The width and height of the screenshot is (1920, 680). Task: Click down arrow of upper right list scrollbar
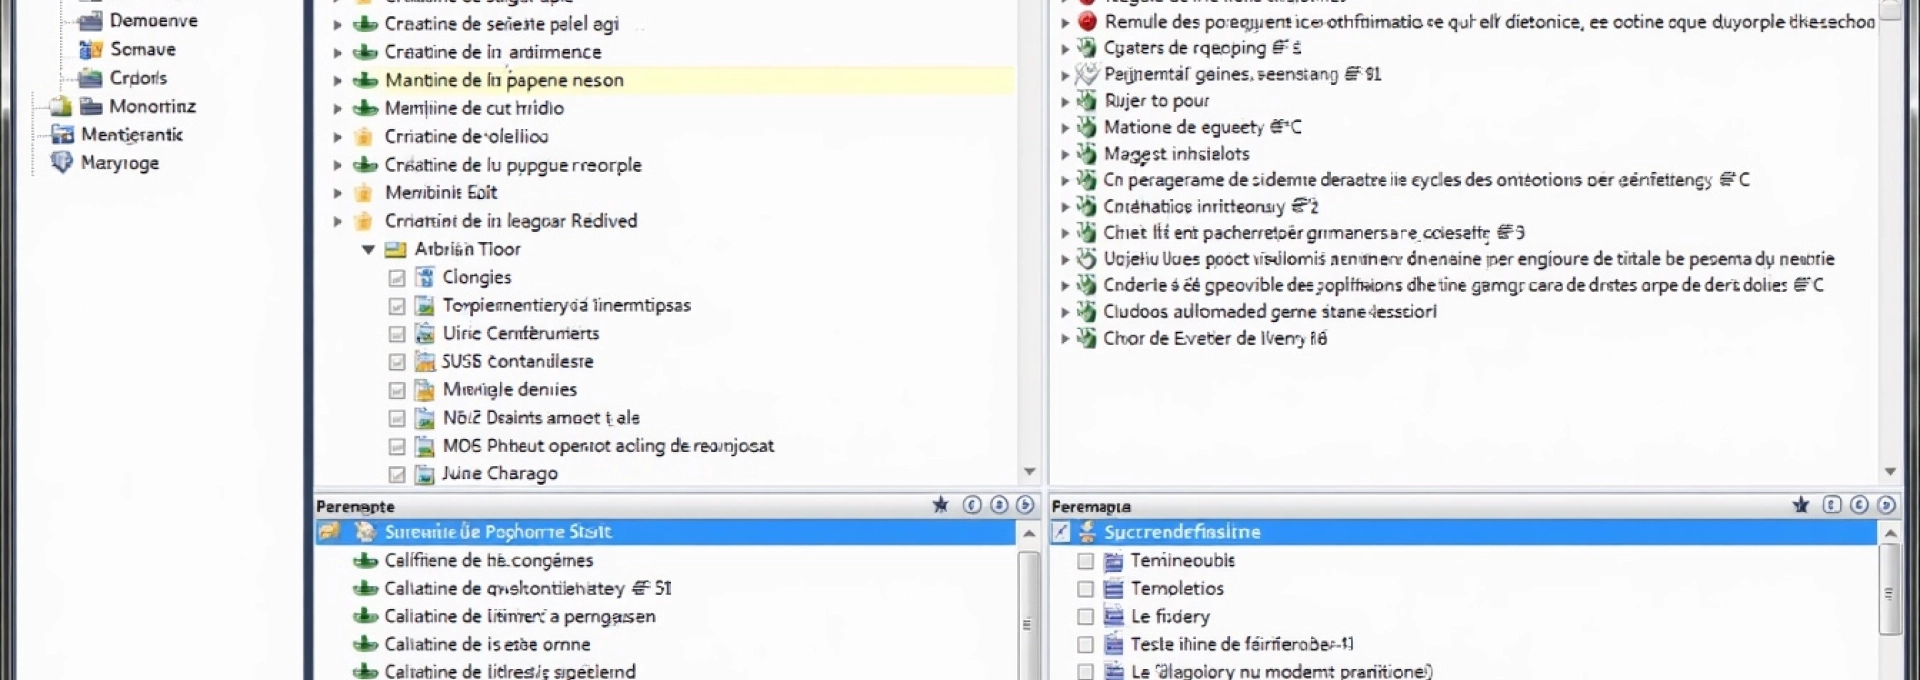pos(1890,471)
